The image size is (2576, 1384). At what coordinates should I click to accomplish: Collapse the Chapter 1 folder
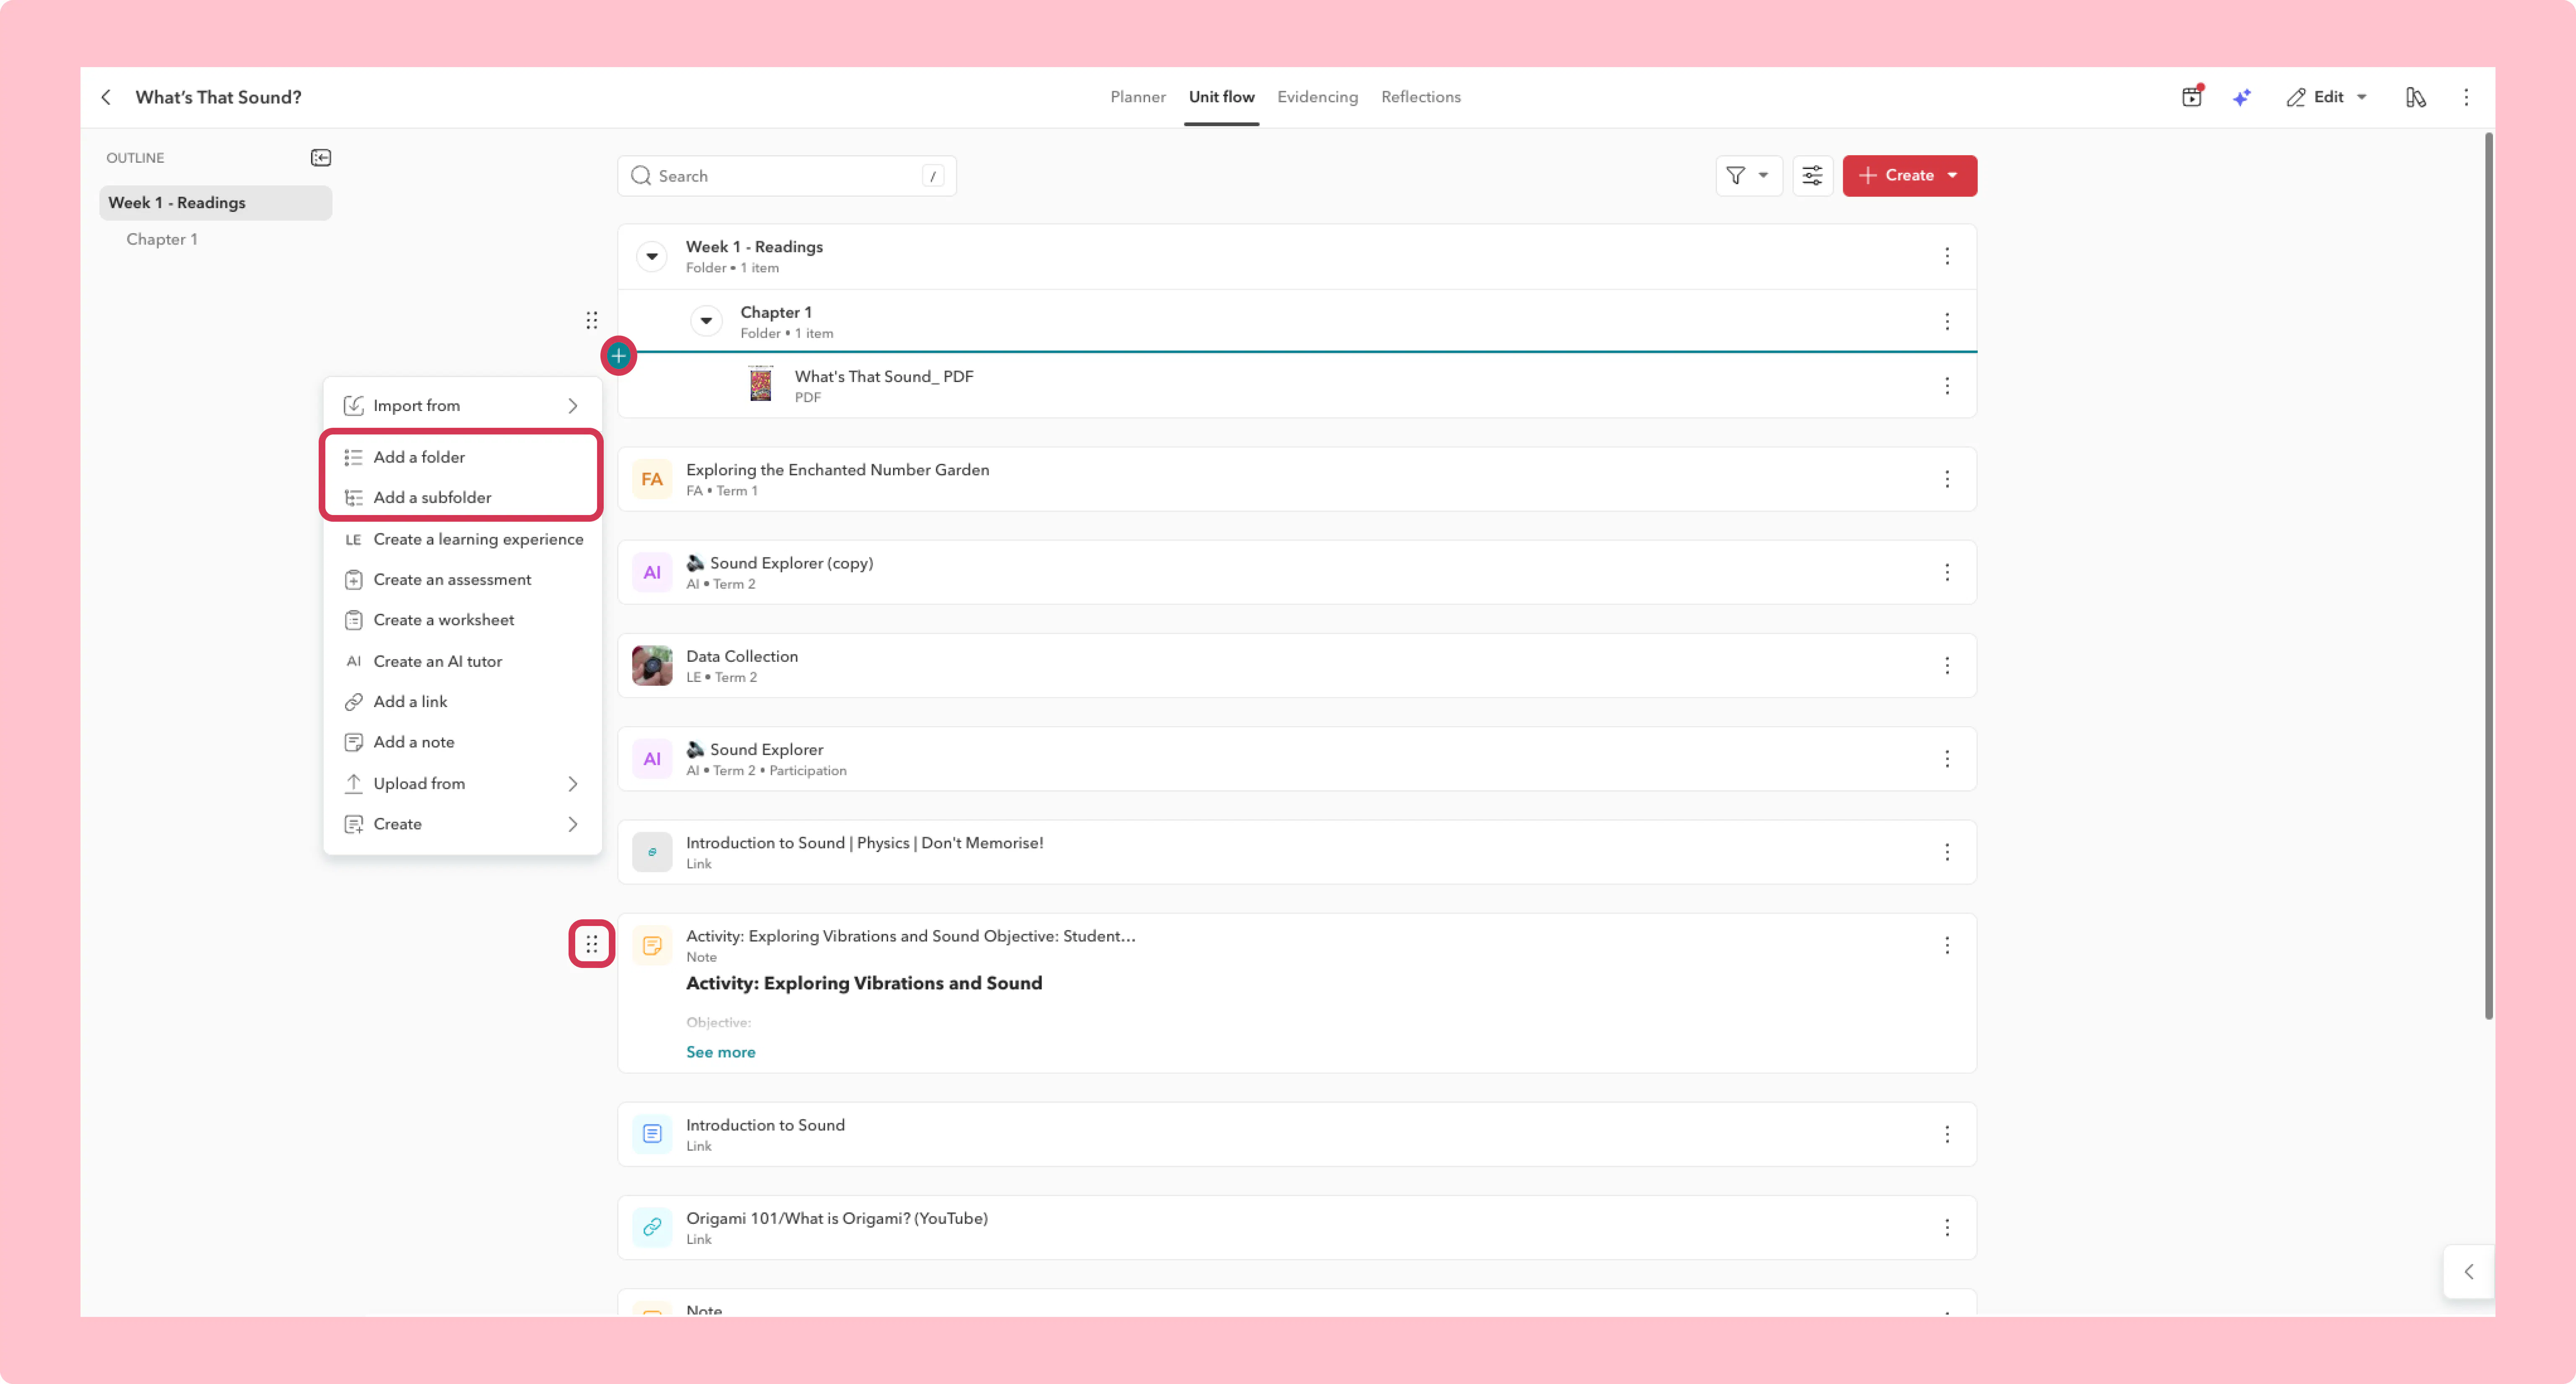tap(706, 321)
